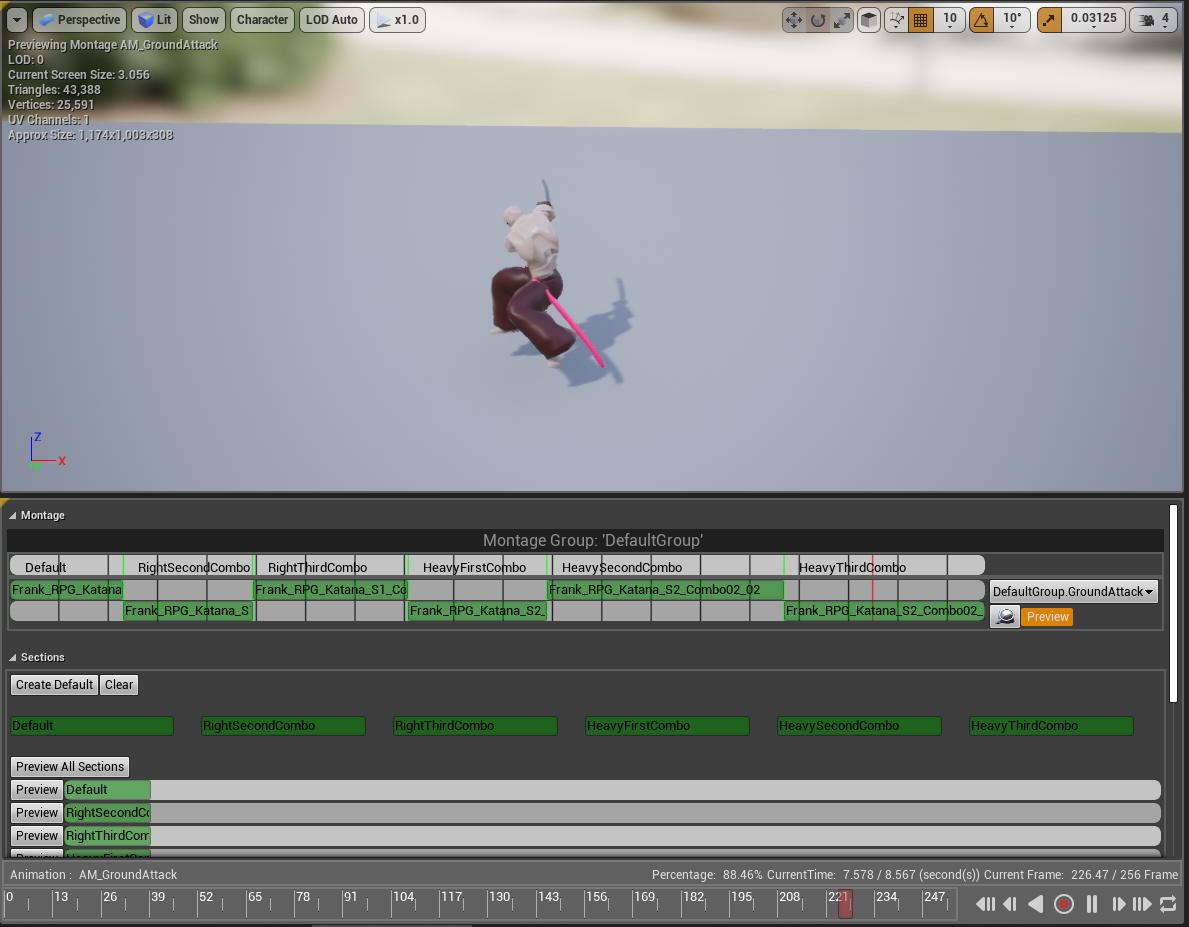Click the record animation button
Viewport: 1189px width, 927px height.
pos(1064,904)
